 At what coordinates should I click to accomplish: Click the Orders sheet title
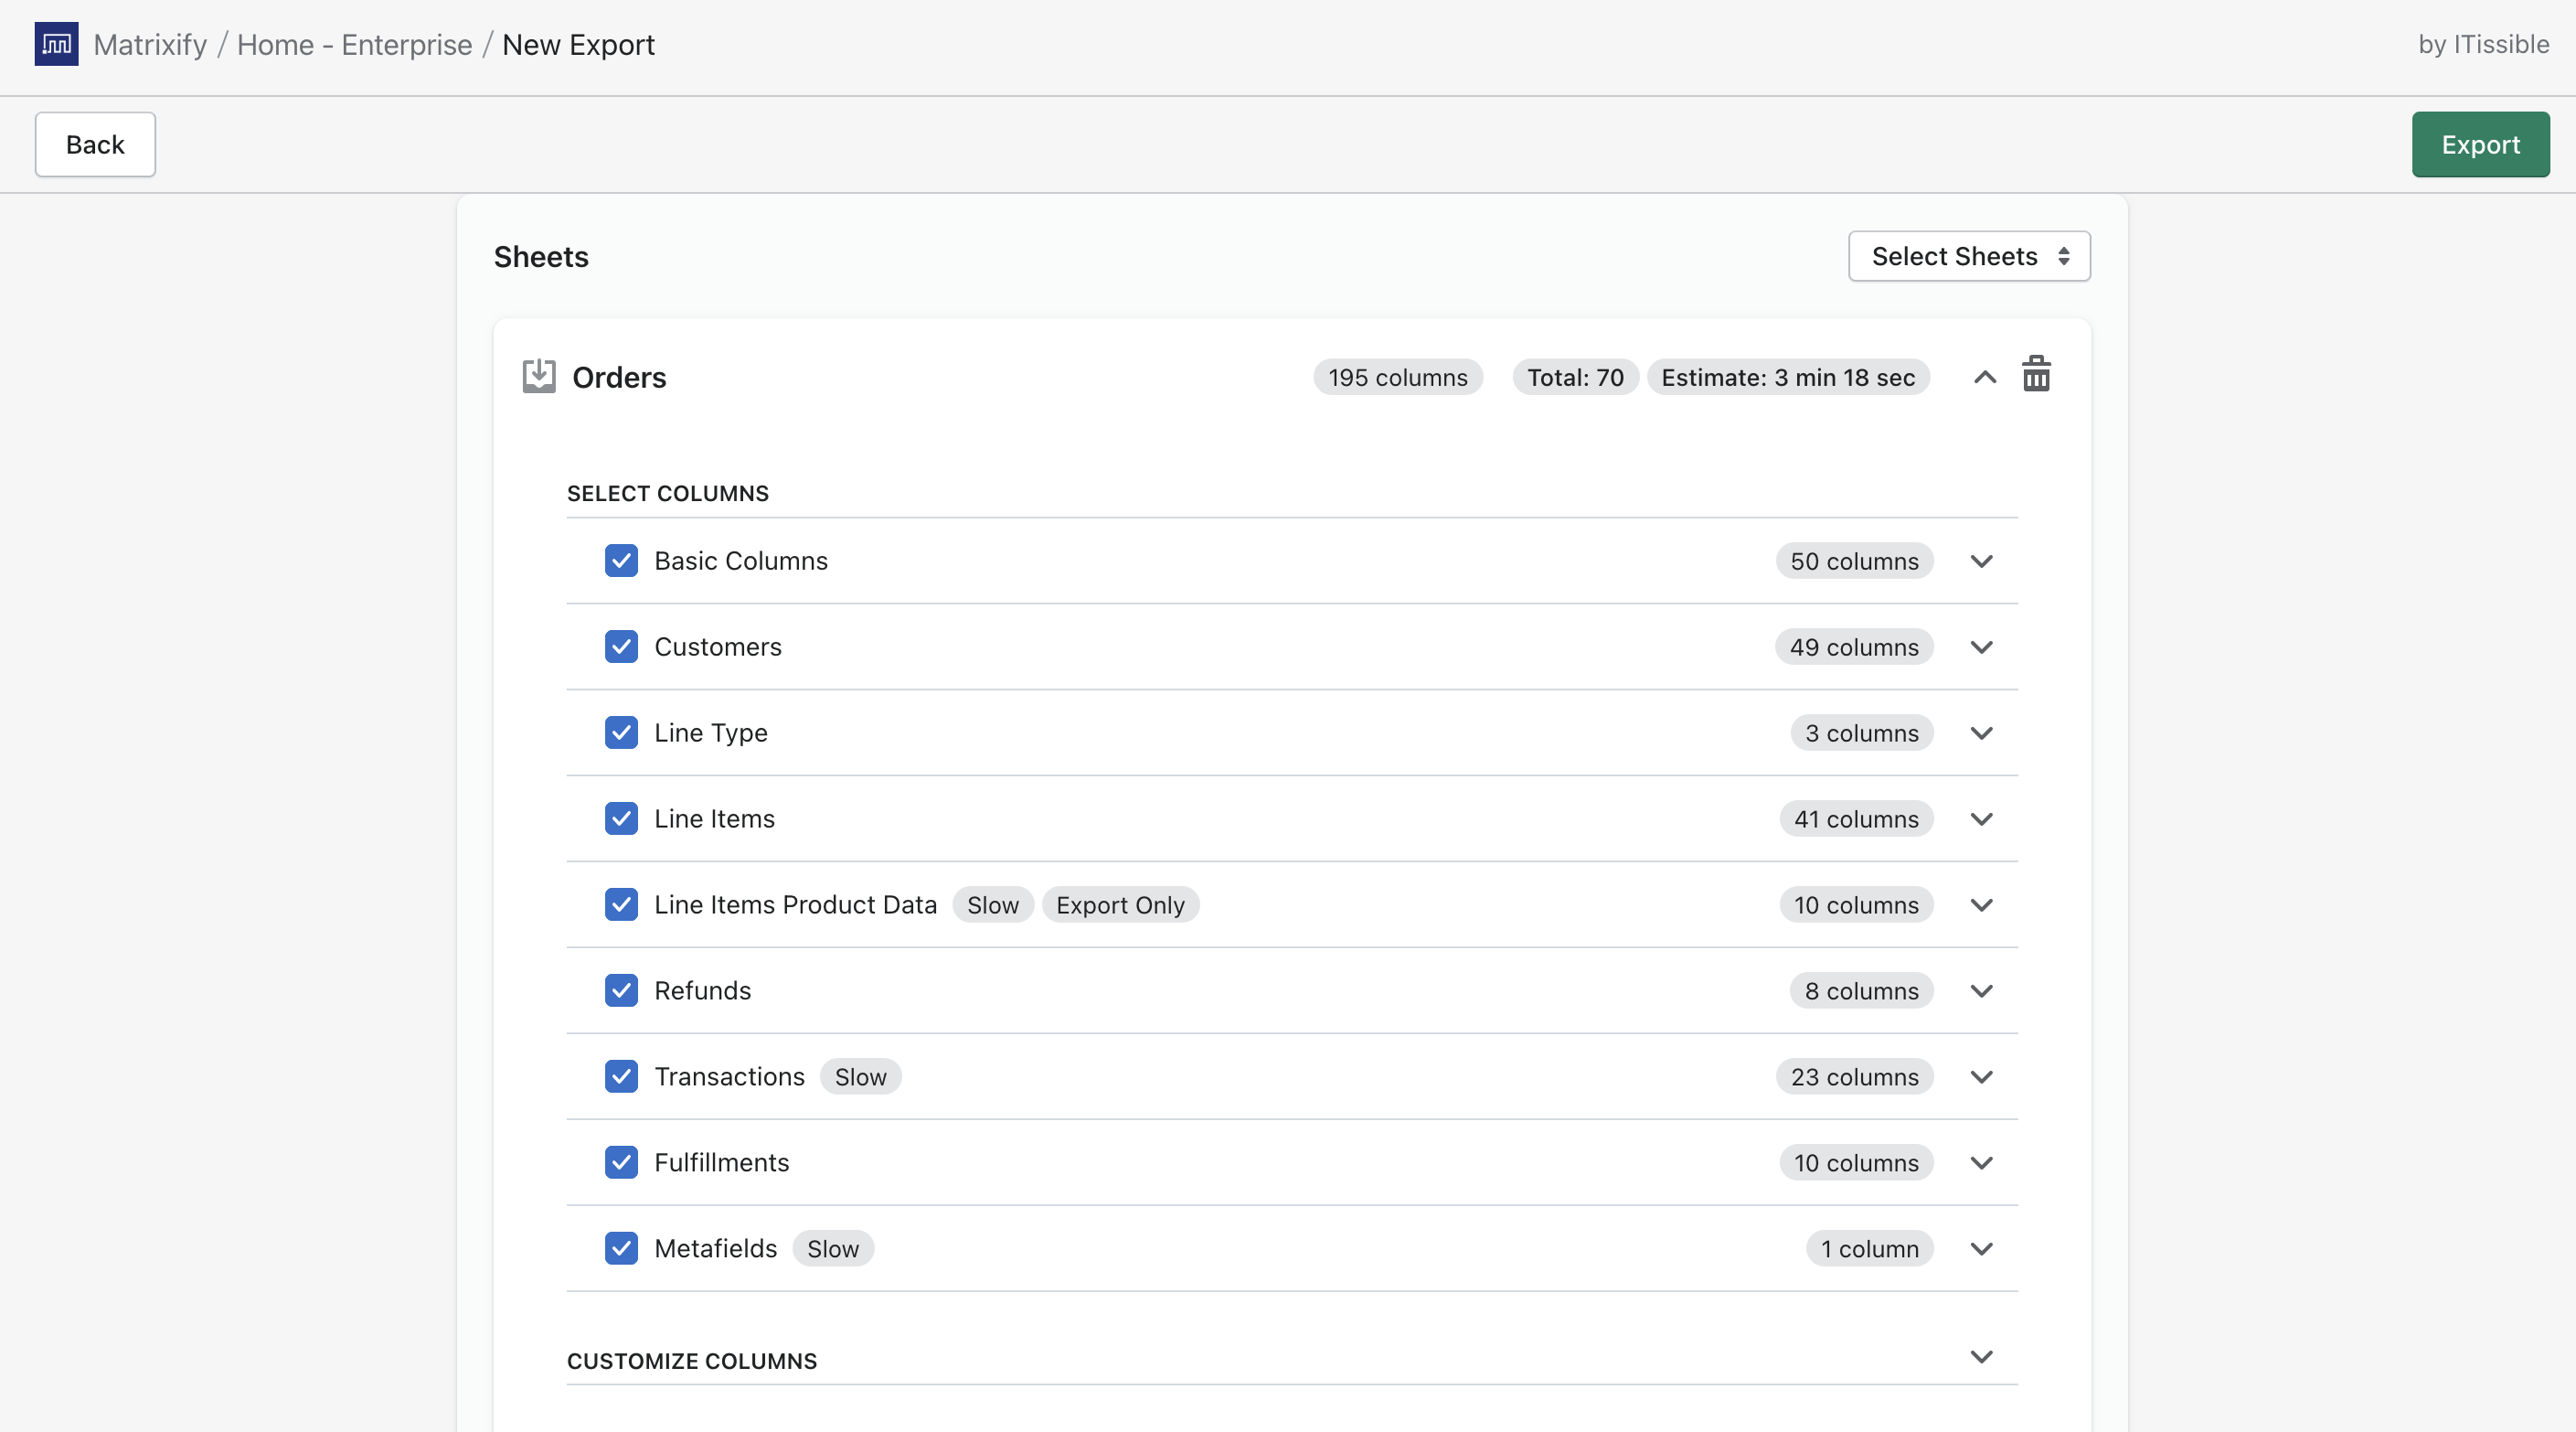click(619, 377)
